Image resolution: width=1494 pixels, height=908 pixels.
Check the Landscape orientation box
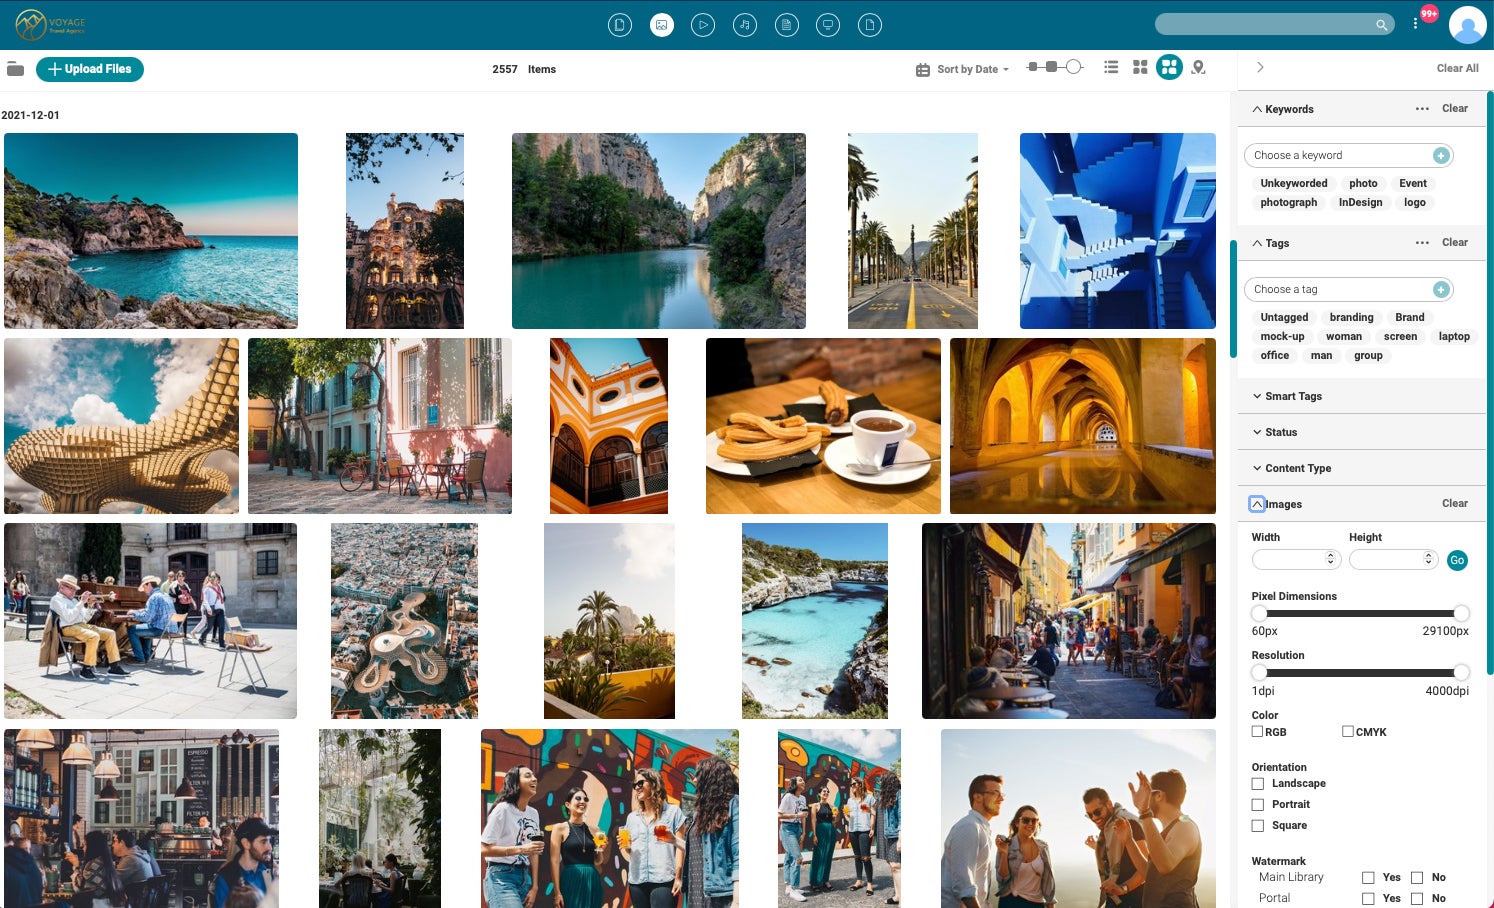pyautogui.click(x=1258, y=784)
